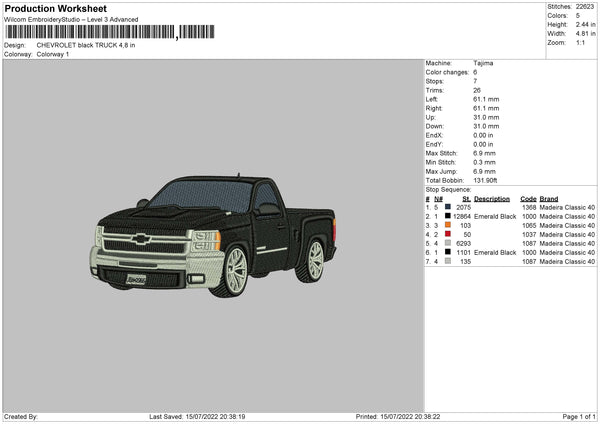Viewport: 600px width, 424px height.
Task: Click the black swatch in stop 2
Action: click(x=448, y=216)
